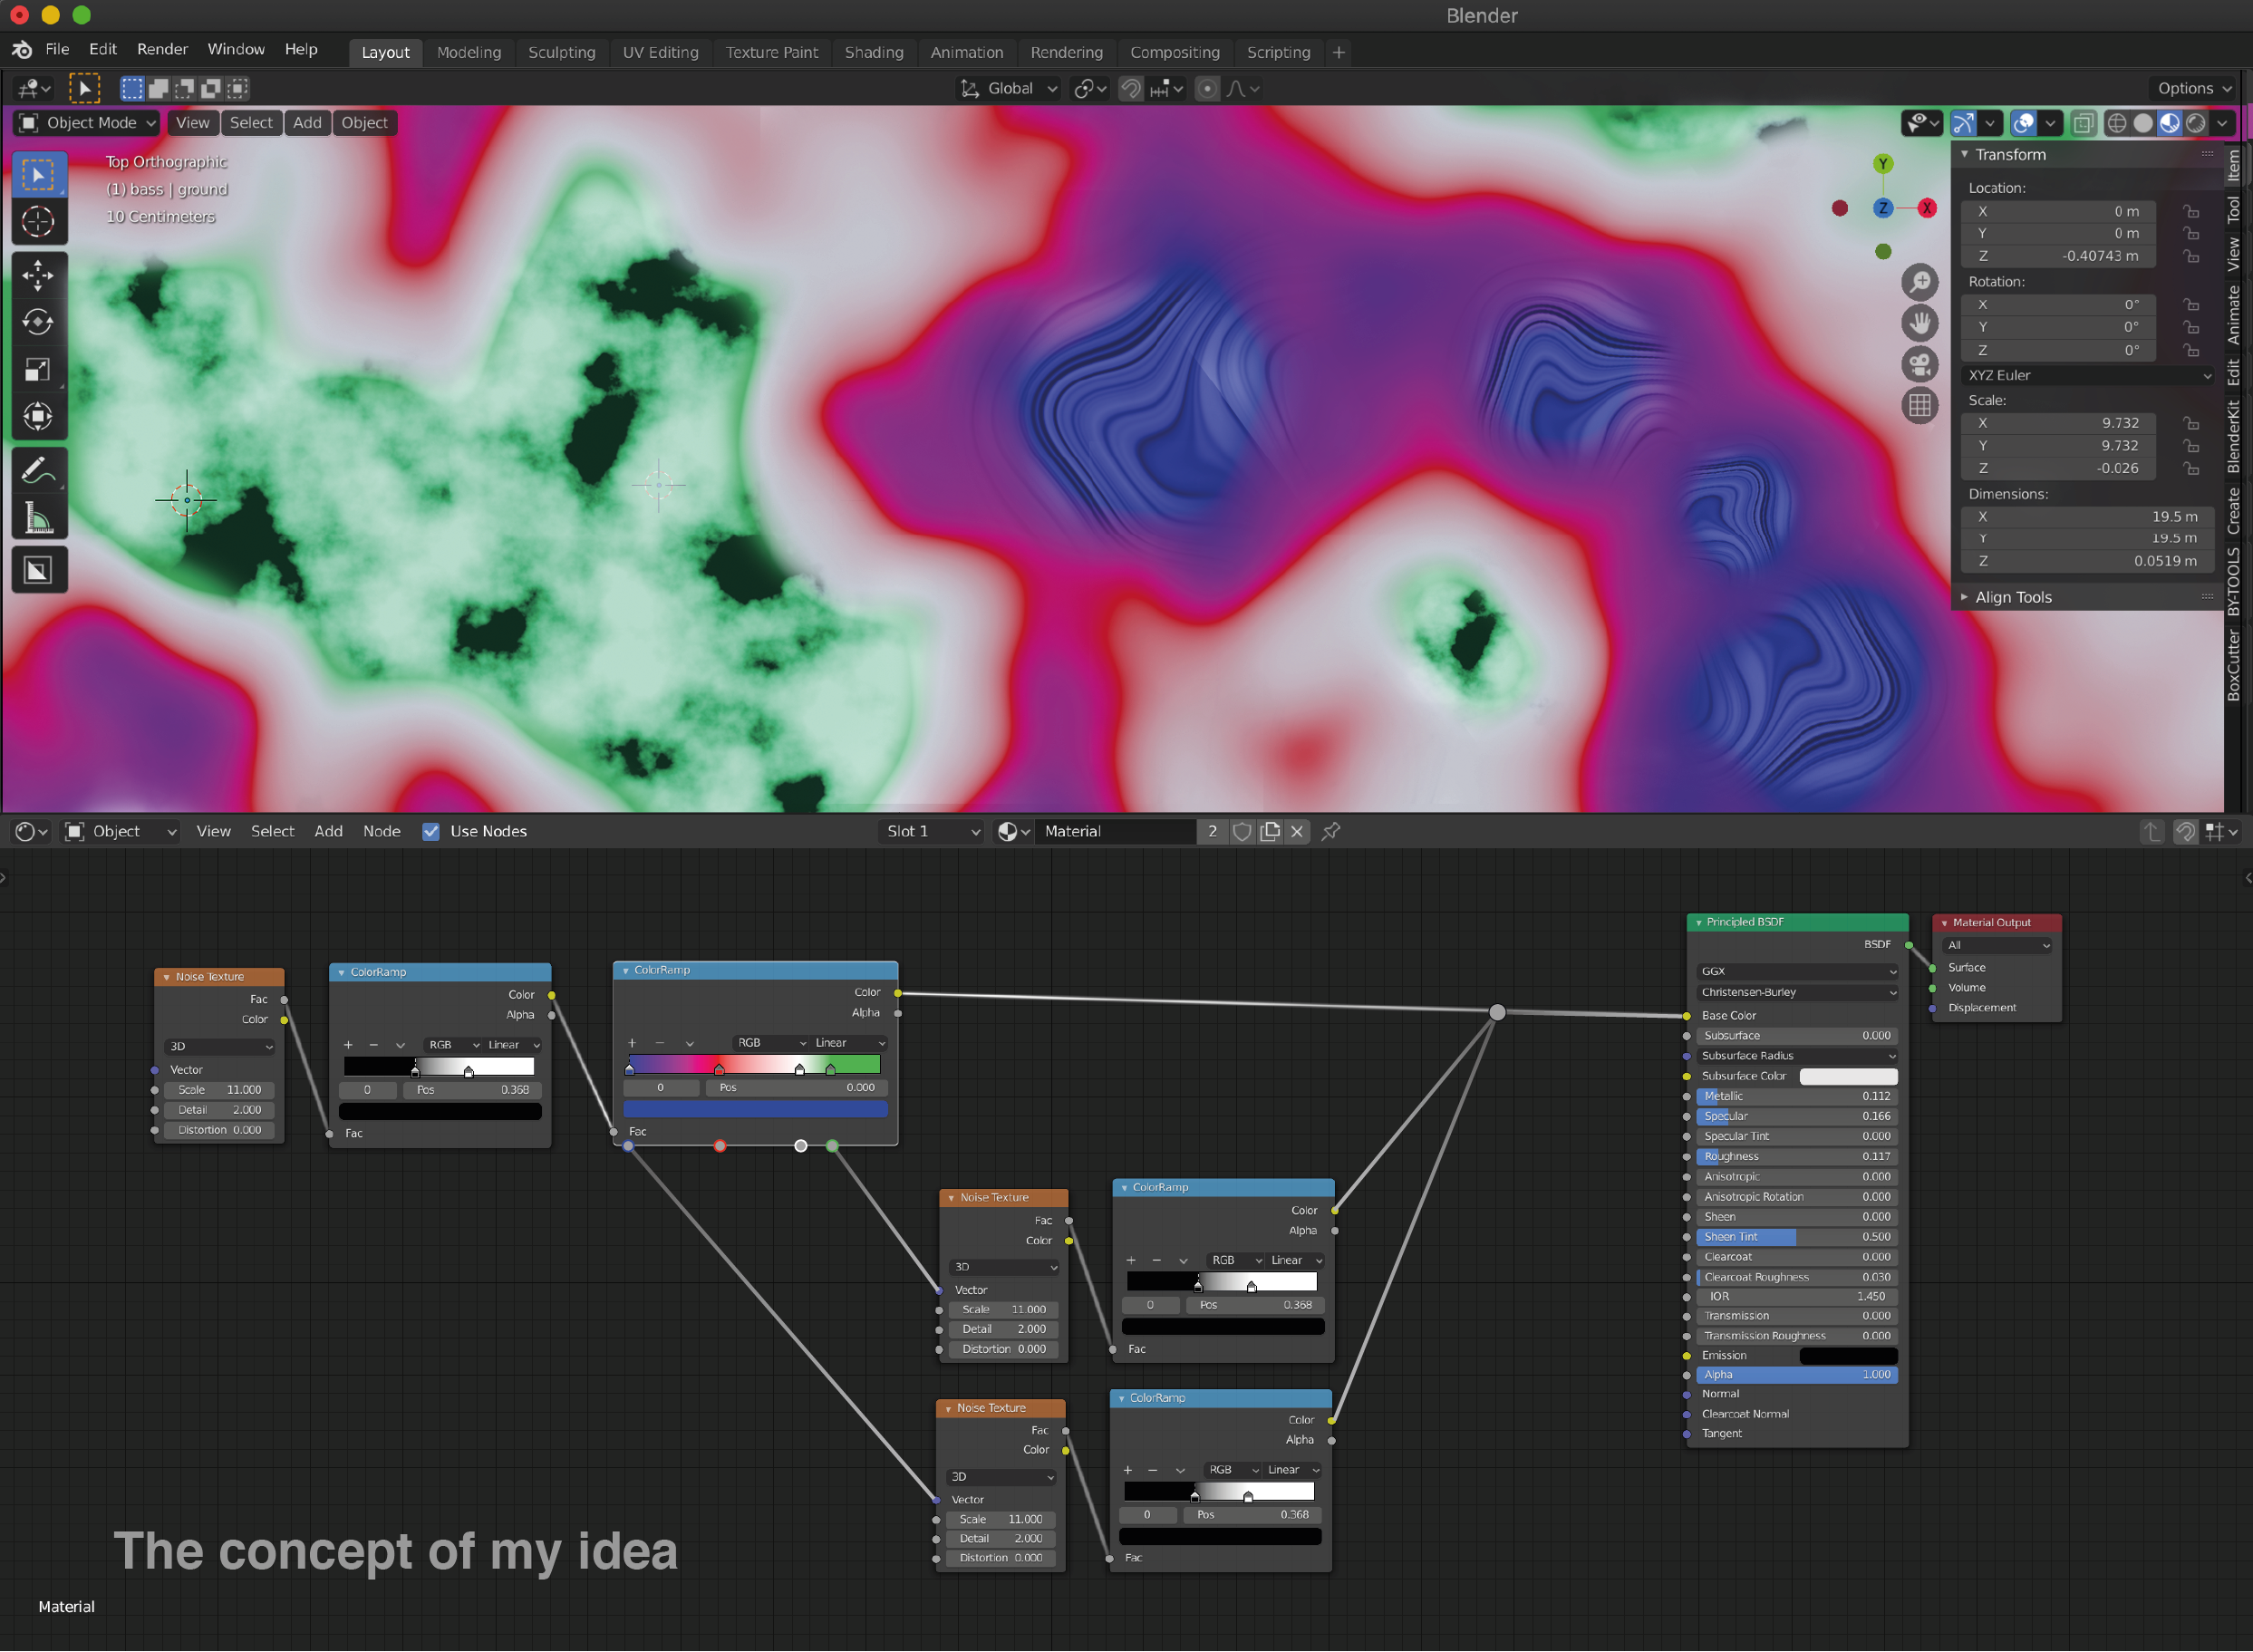Viewport: 2253px width, 1652px height.
Task: Open GGX distribution dropdown in Principled BSDF
Action: click(x=1797, y=971)
